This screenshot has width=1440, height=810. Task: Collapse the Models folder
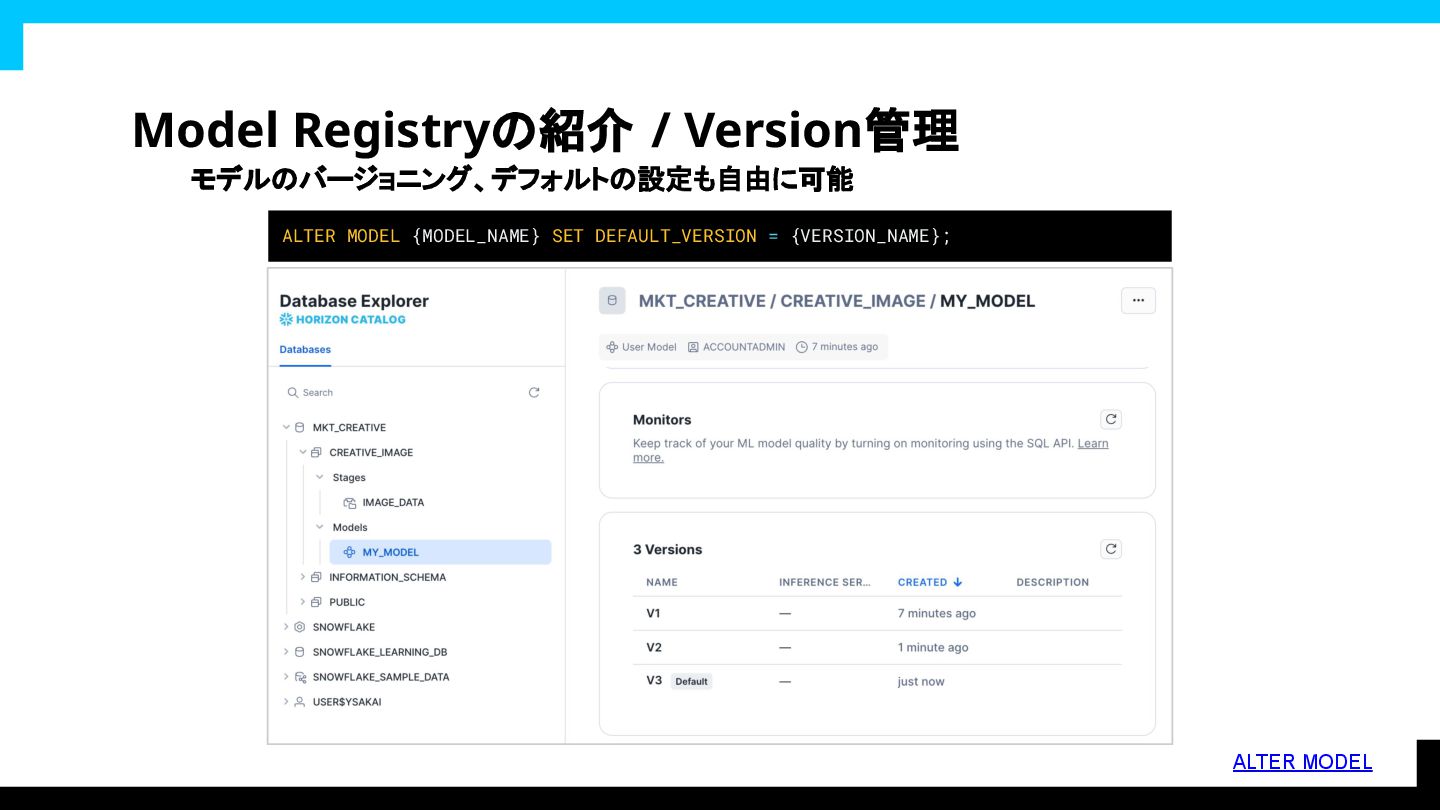pyautogui.click(x=320, y=527)
